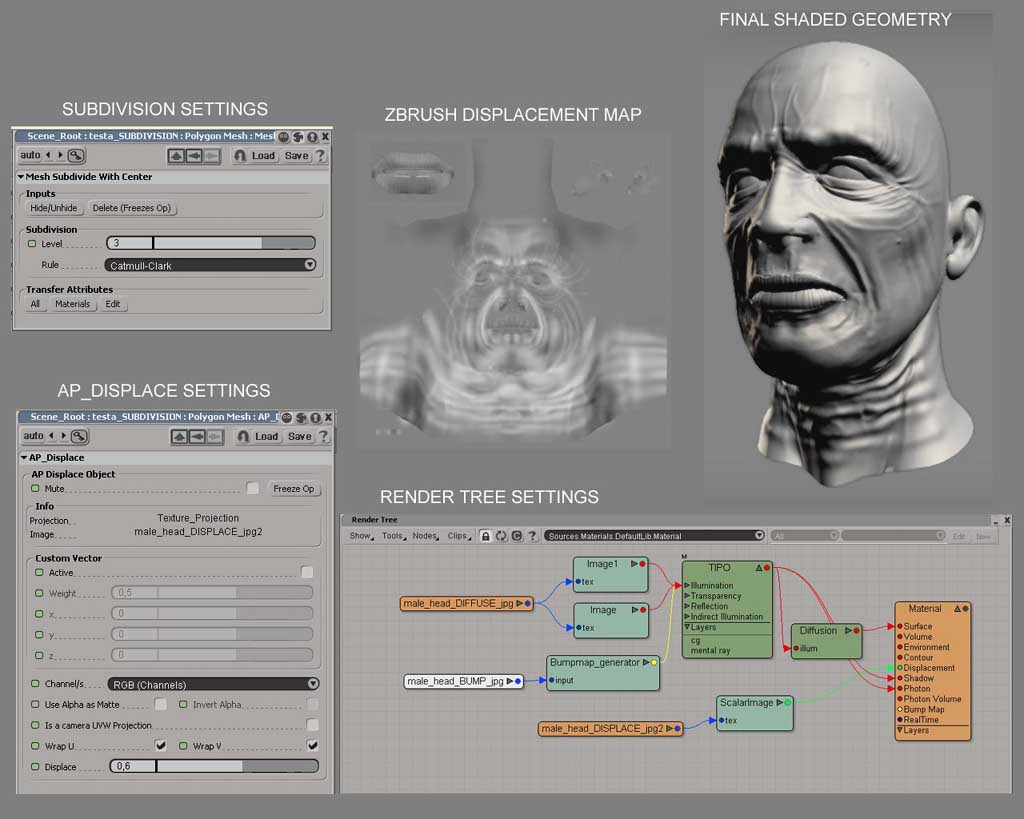1024x819 pixels.
Task: Open the Sources.Materials.DefaultLib.Material dropdown
Action: (x=654, y=536)
